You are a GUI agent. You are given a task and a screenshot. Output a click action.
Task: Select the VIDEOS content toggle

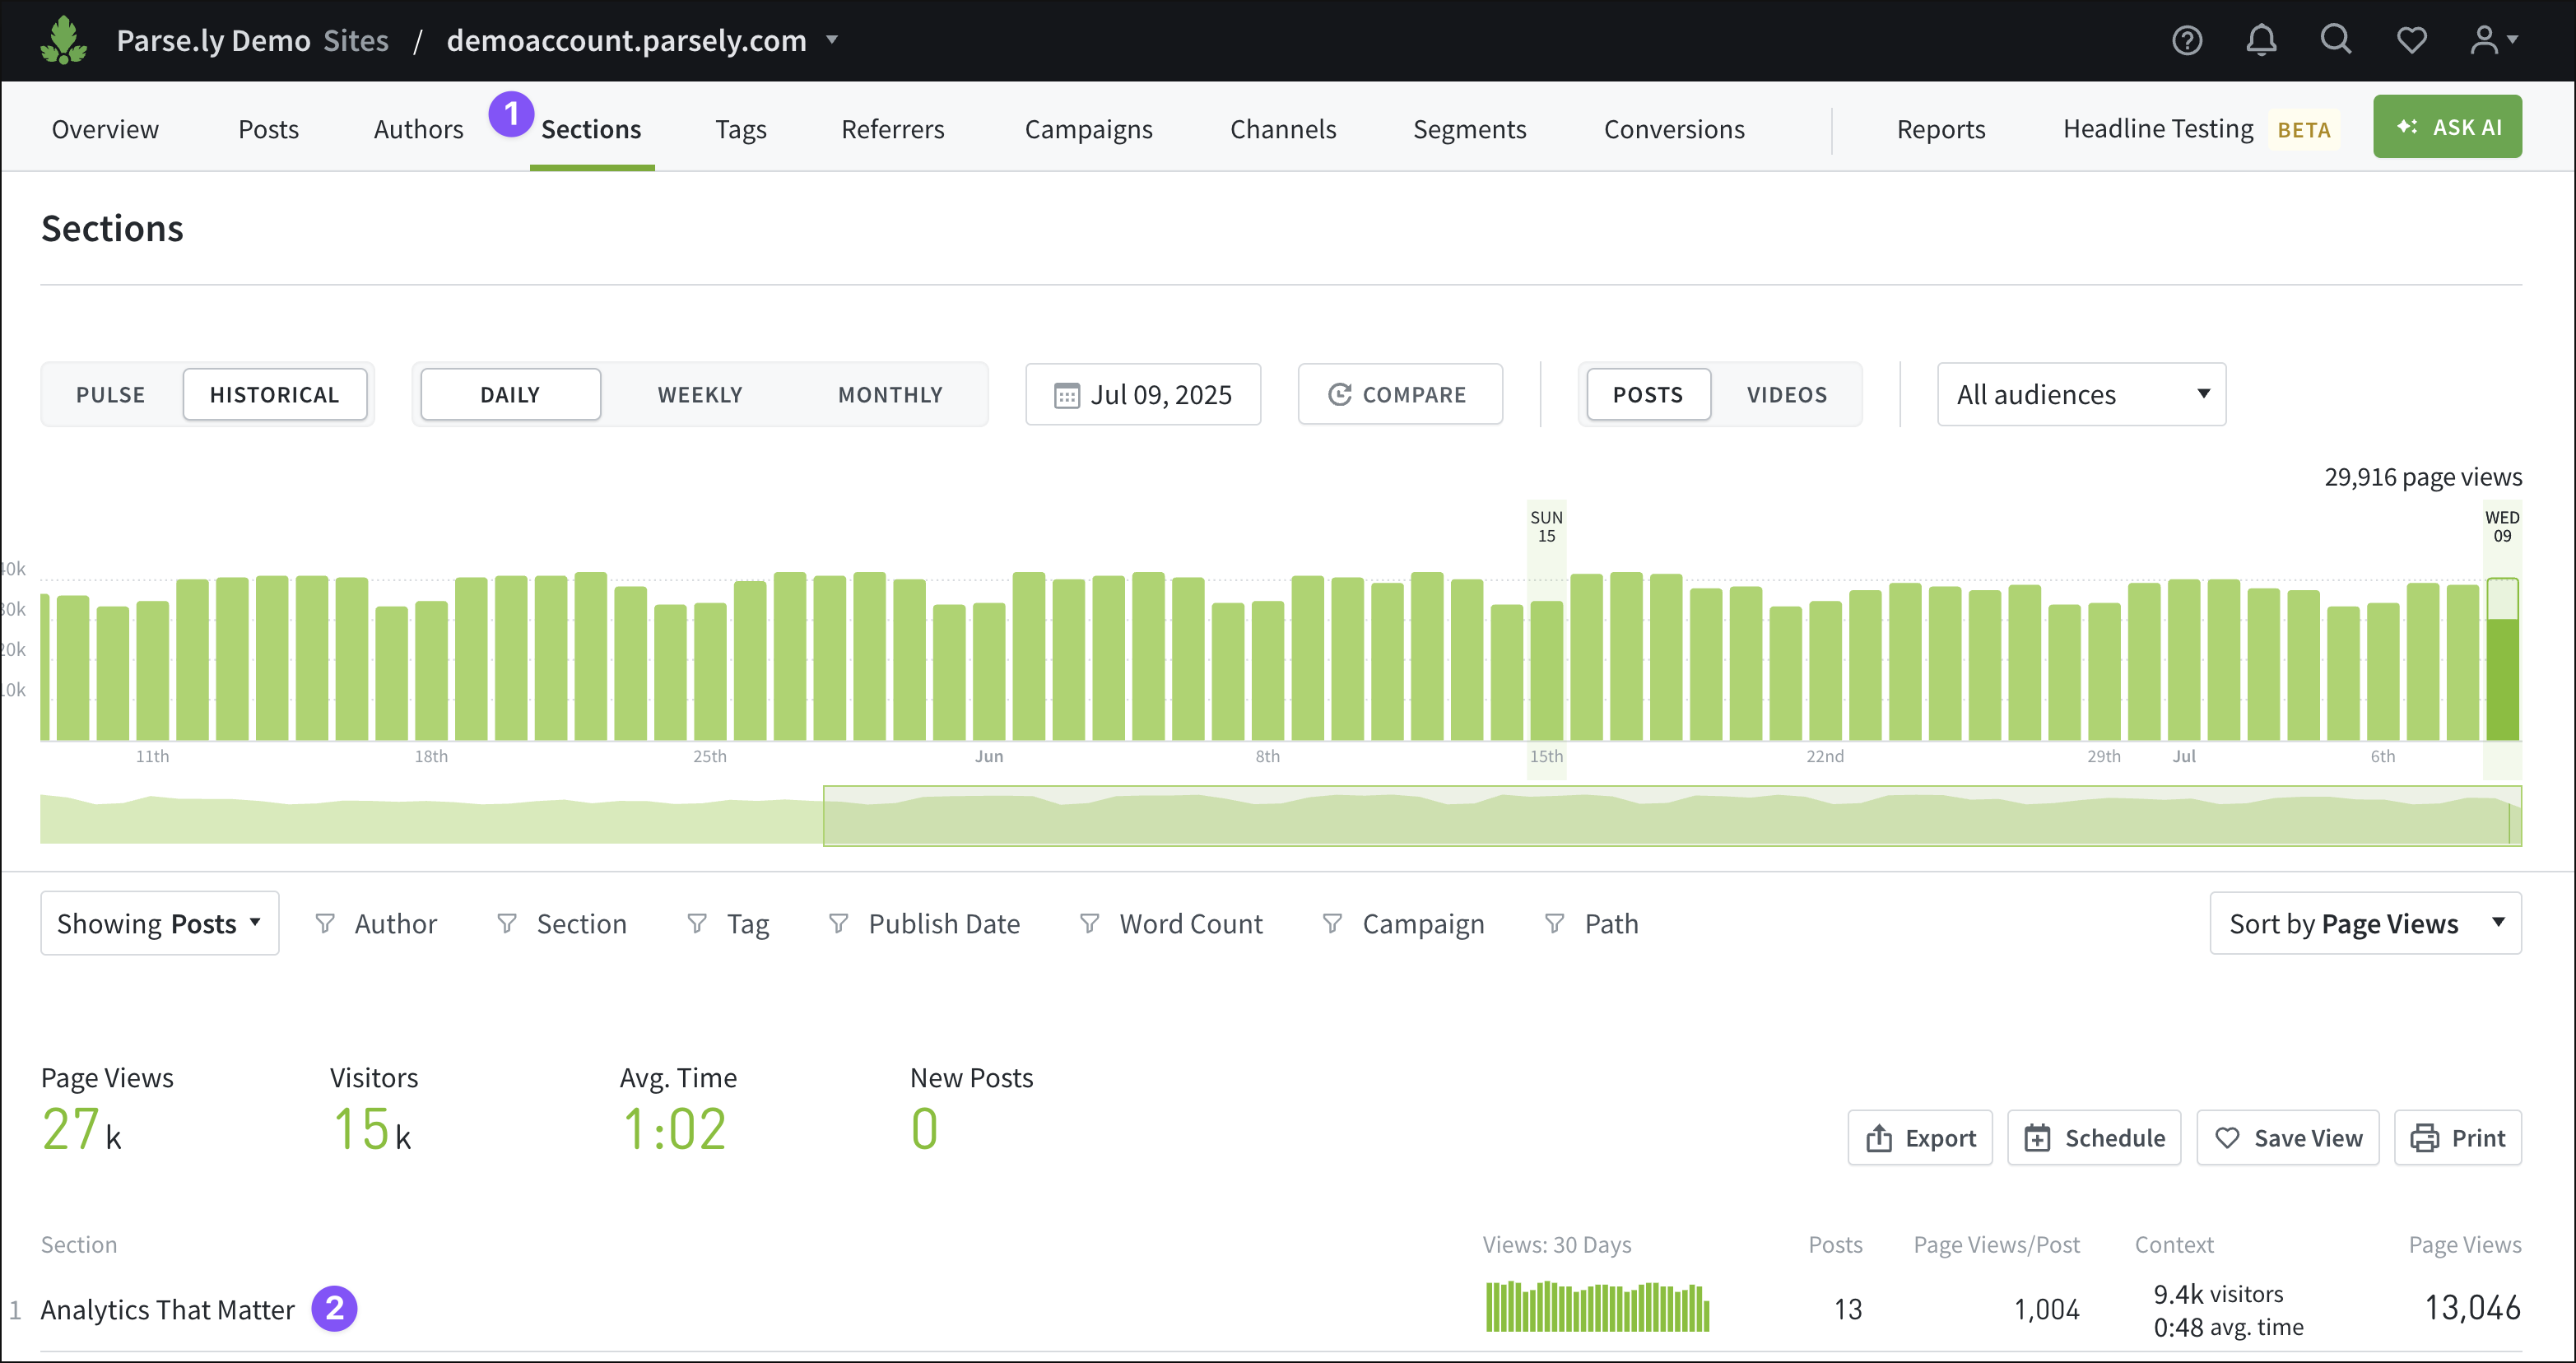pos(1787,394)
